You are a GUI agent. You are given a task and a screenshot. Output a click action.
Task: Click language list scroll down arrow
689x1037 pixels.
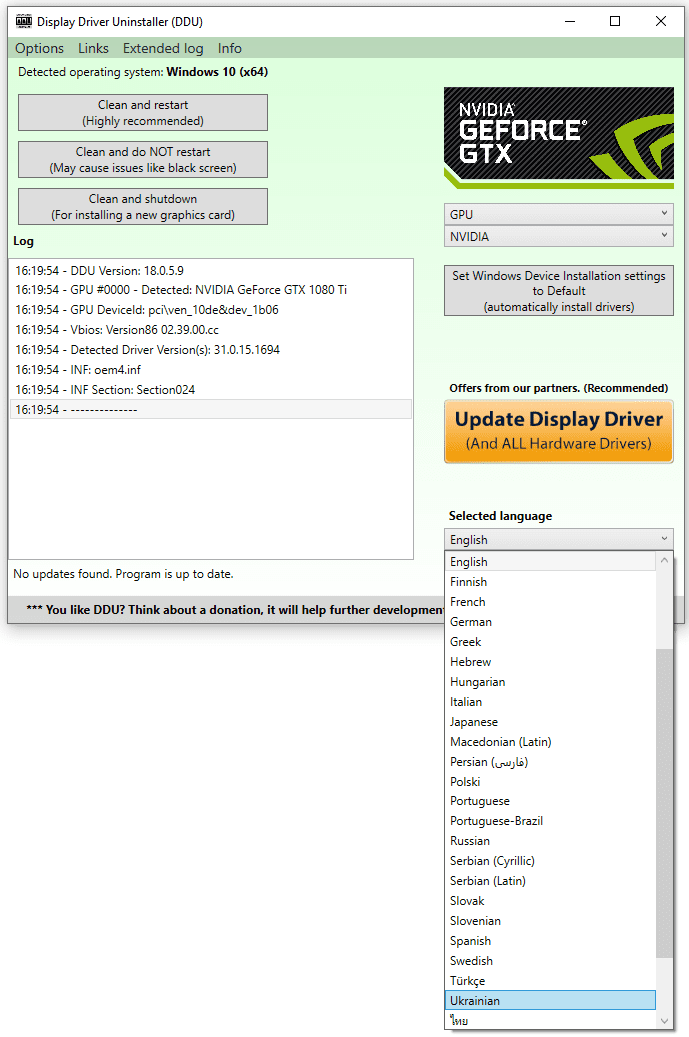pyautogui.click(x=665, y=1021)
